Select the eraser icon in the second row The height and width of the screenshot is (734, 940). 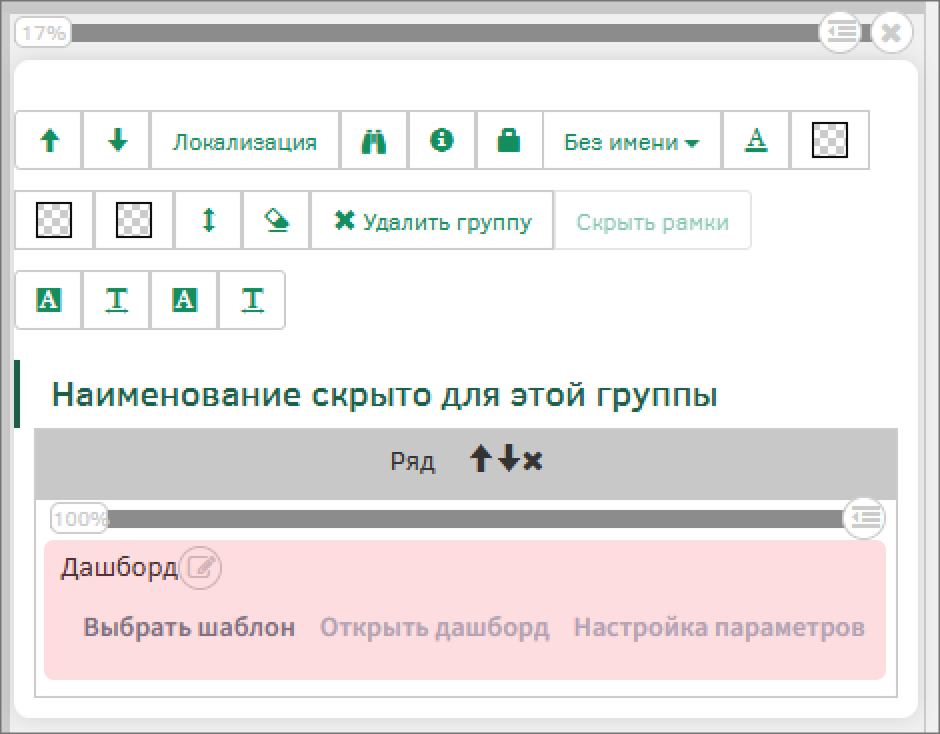click(276, 220)
